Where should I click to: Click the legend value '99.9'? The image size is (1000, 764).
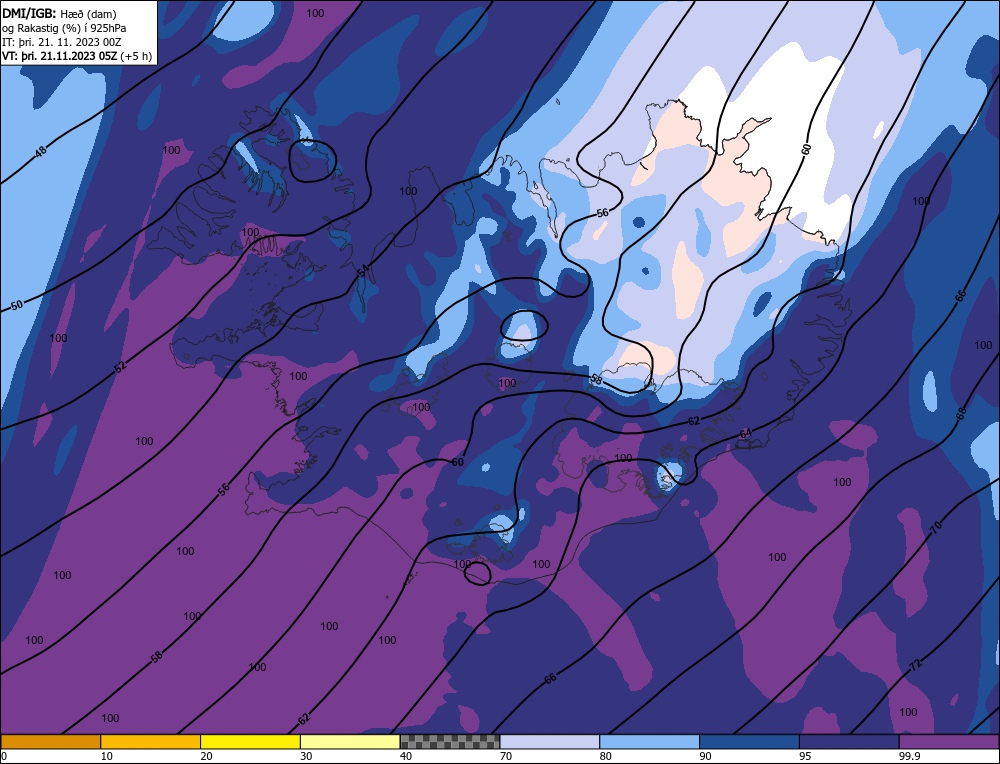pyautogui.click(x=908, y=756)
